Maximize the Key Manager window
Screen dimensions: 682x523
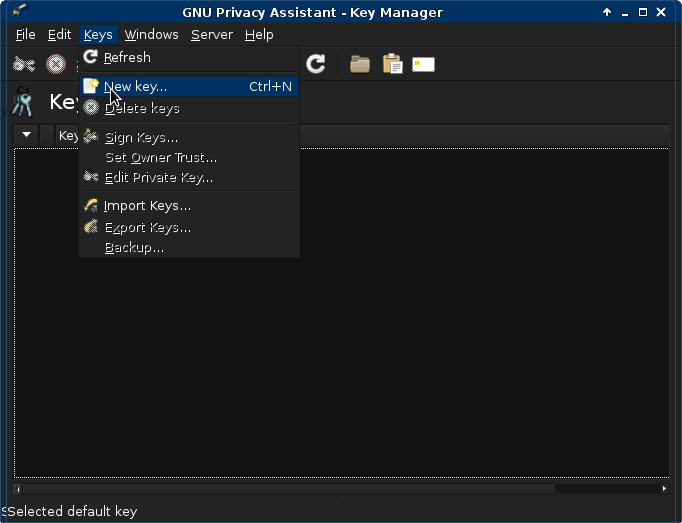point(642,12)
